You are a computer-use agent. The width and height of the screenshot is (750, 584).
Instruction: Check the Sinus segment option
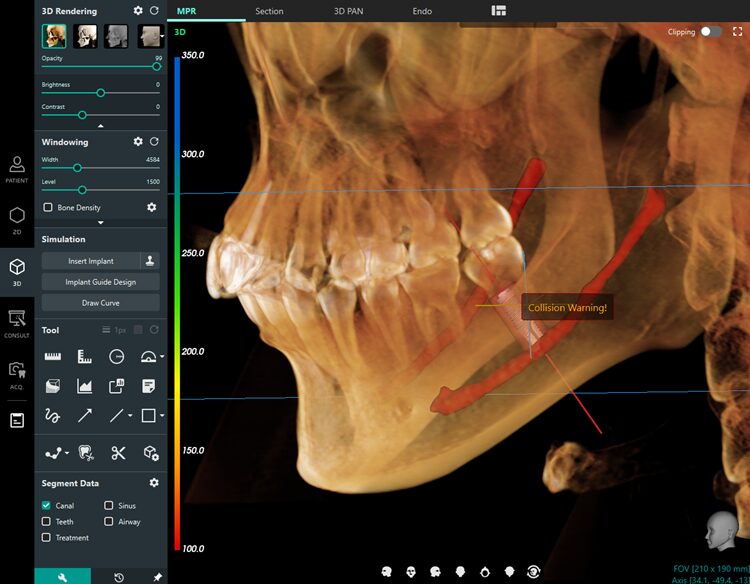coord(109,506)
